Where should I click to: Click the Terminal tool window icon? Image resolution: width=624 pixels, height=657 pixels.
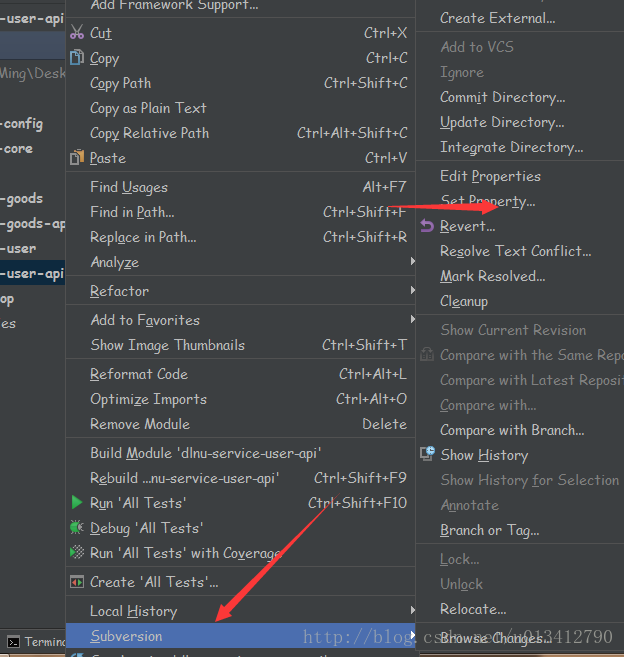(13, 641)
